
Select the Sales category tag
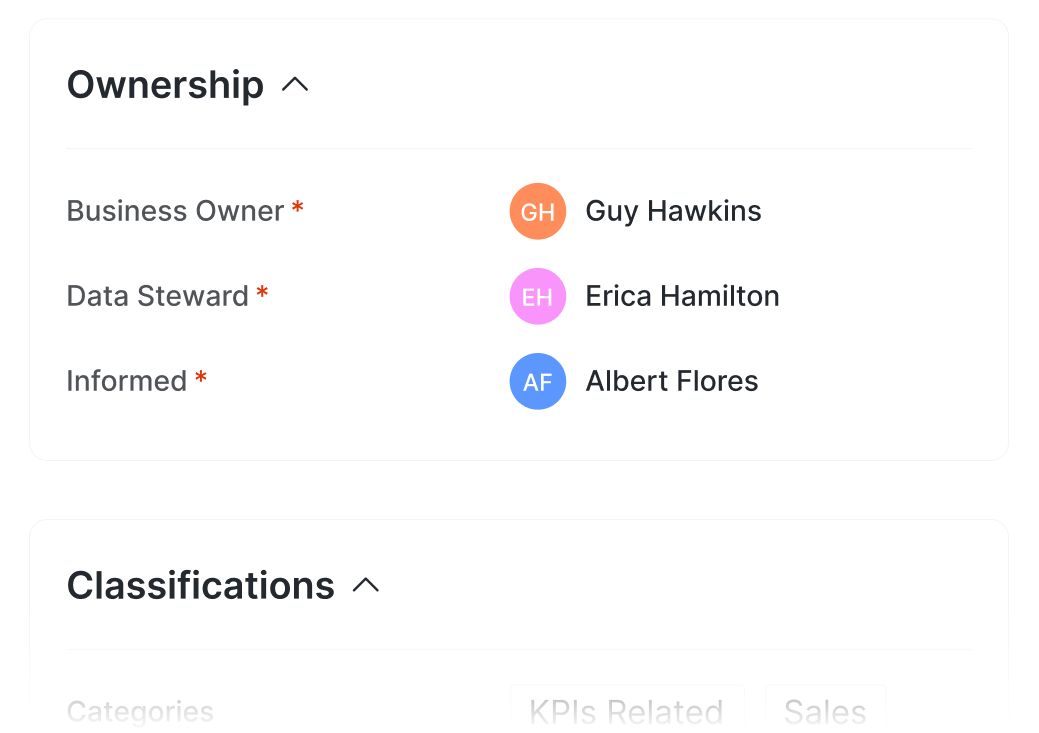825,710
